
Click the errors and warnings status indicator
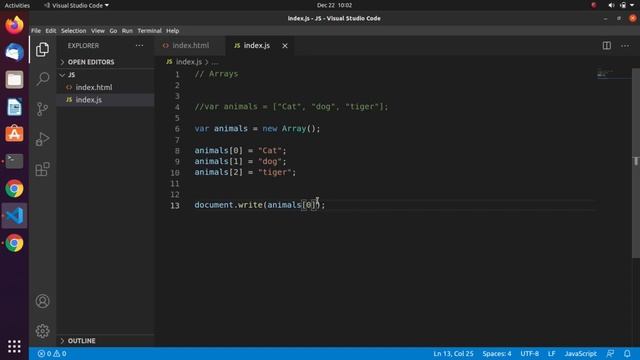click(52, 353)
